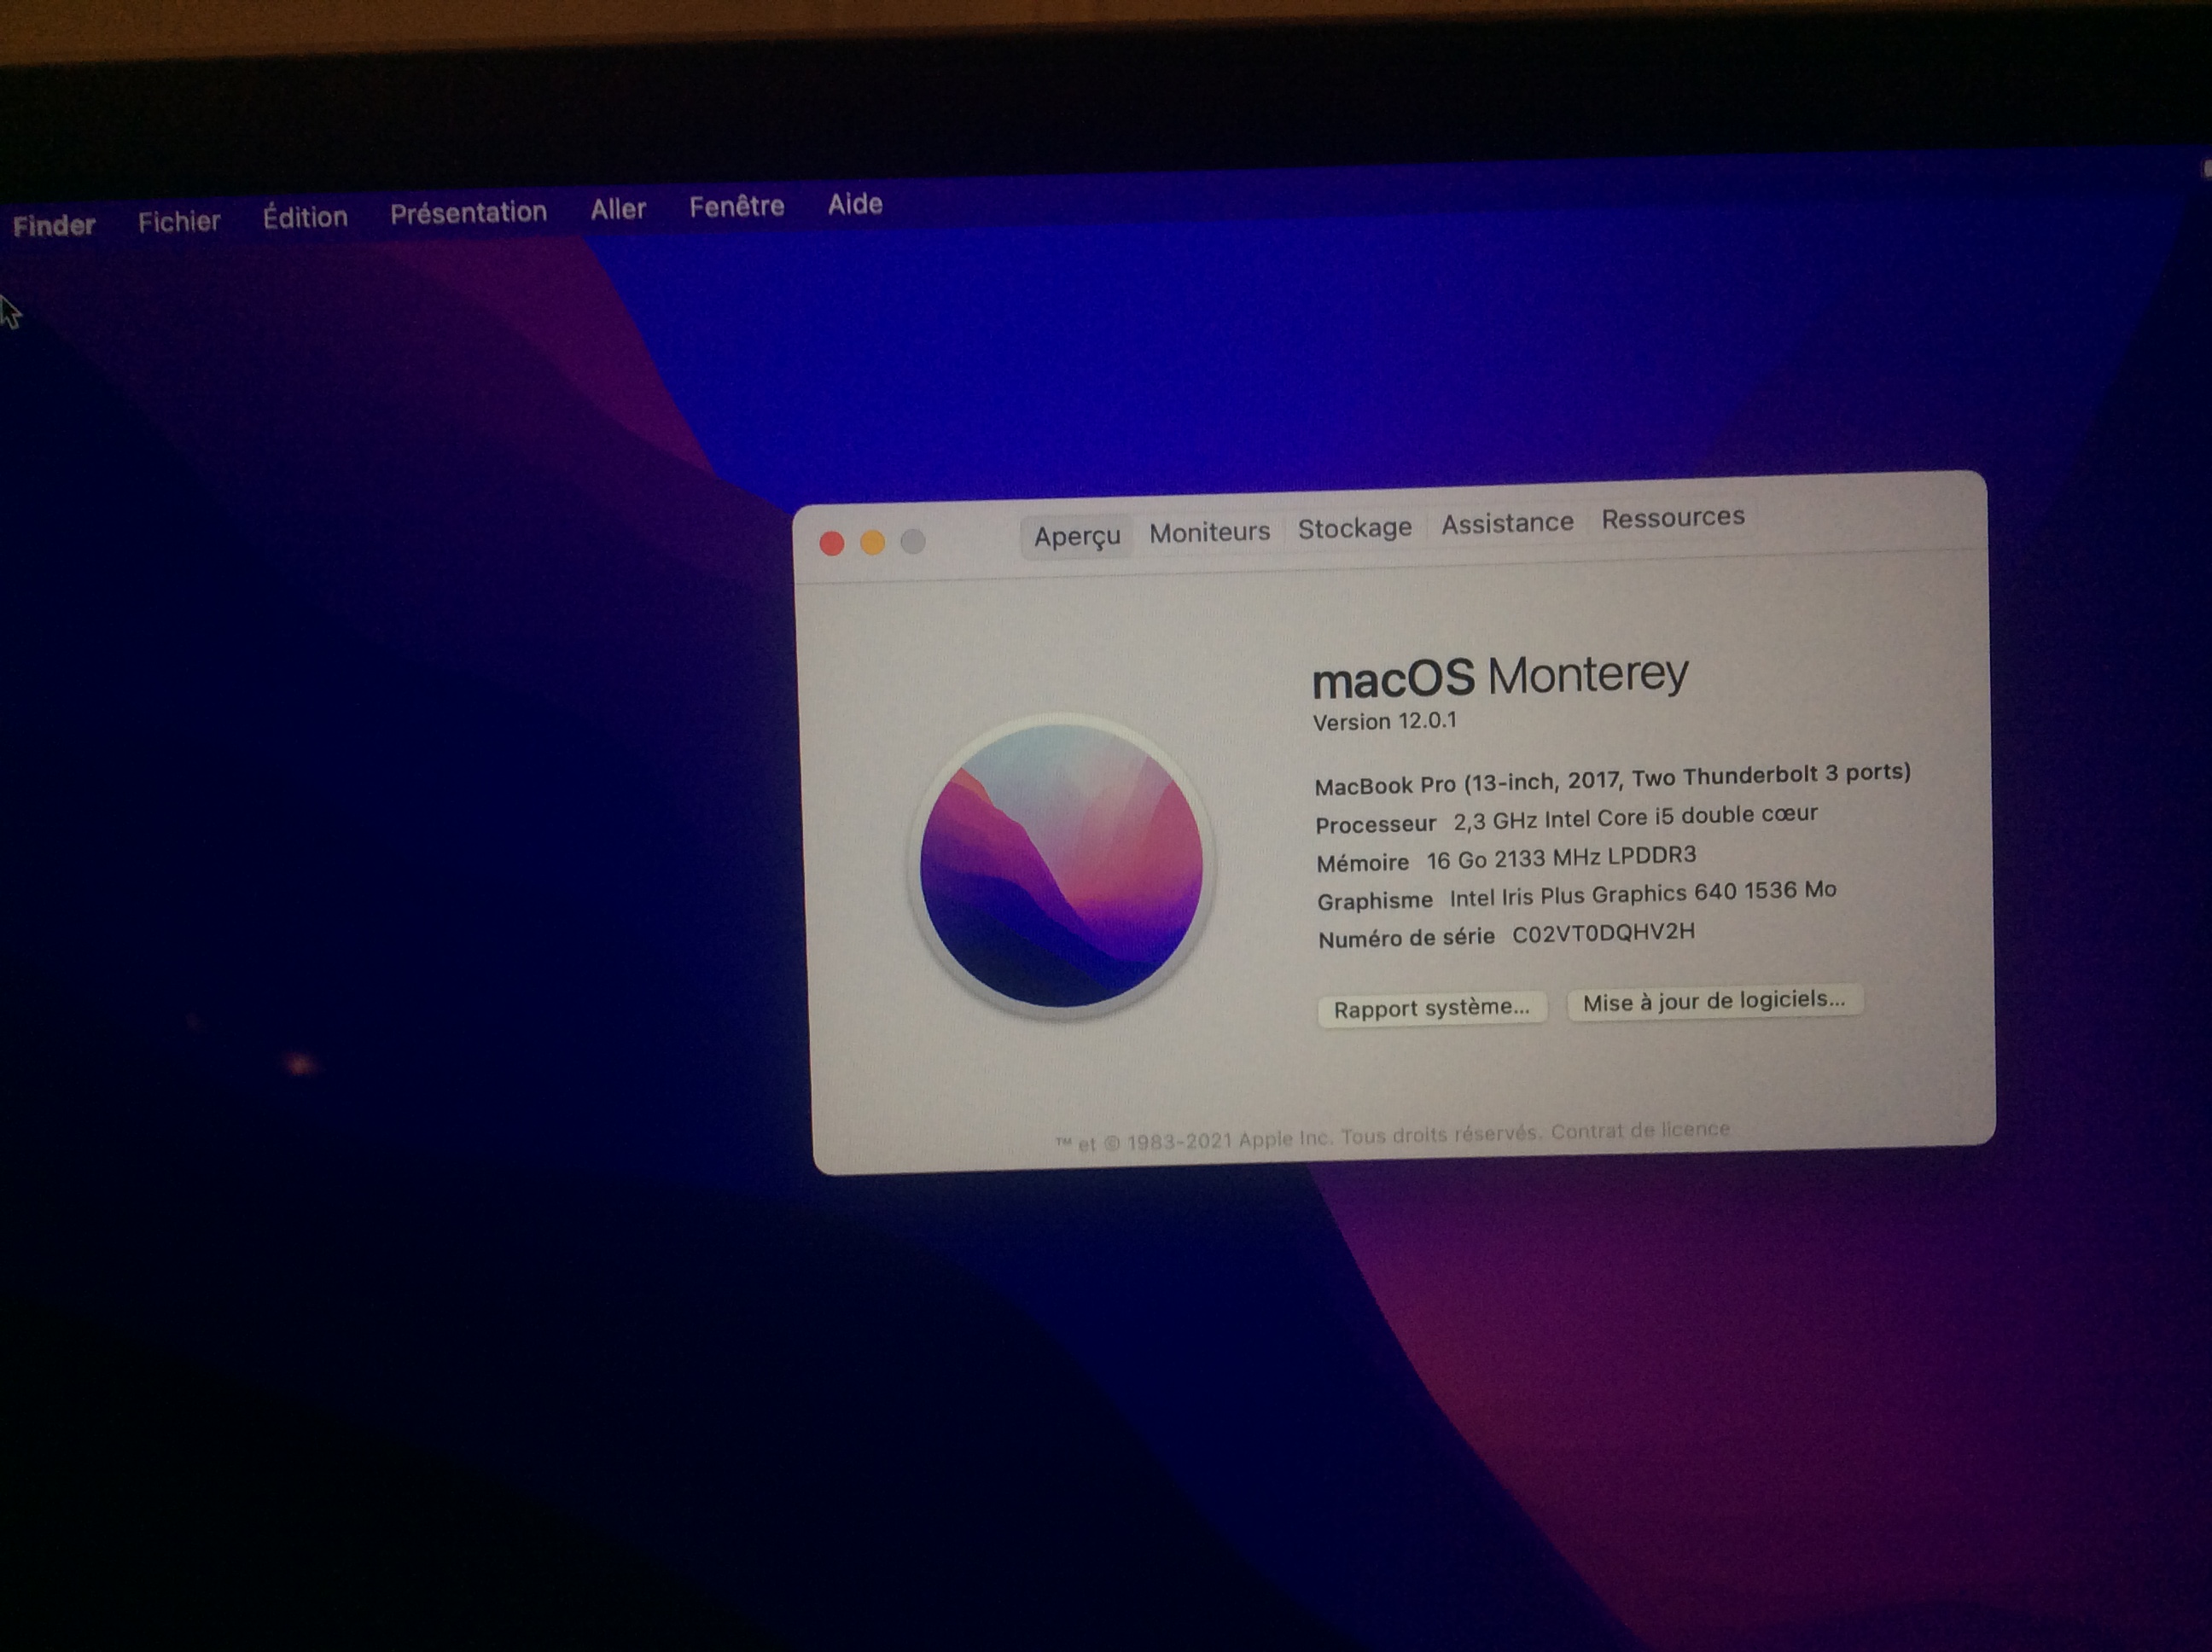
Task: Select the Stockage tab
Action: click(x=1354, y=528)
